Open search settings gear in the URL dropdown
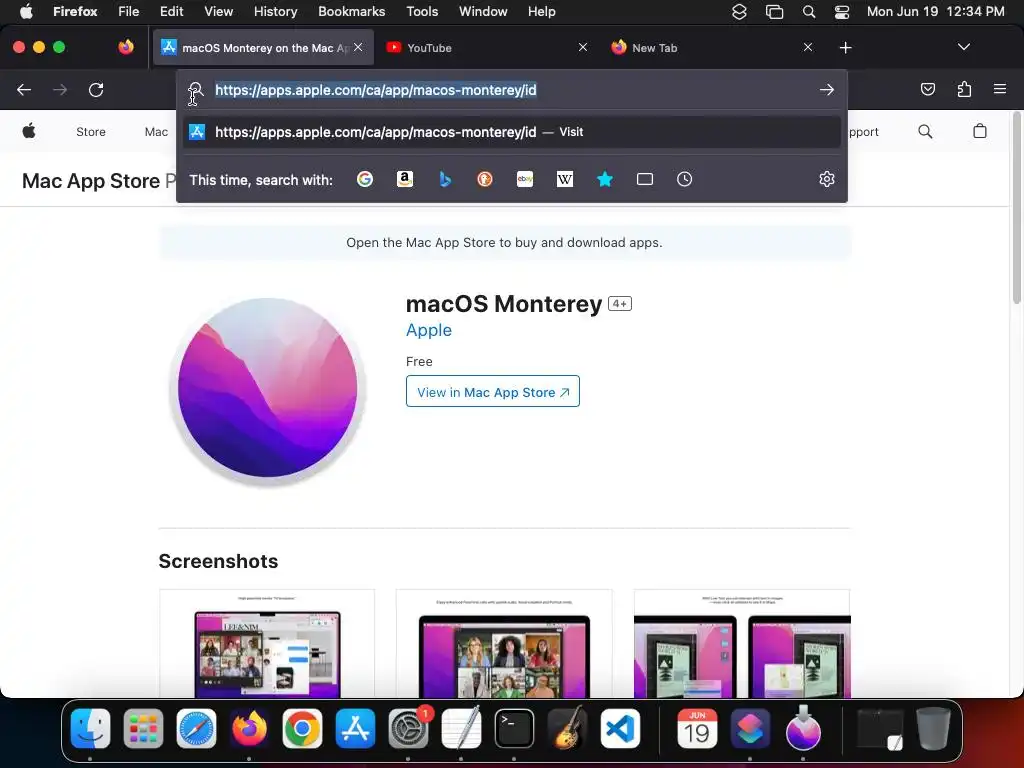Viewport: 1024px width, 768px height. click(827, 179)
